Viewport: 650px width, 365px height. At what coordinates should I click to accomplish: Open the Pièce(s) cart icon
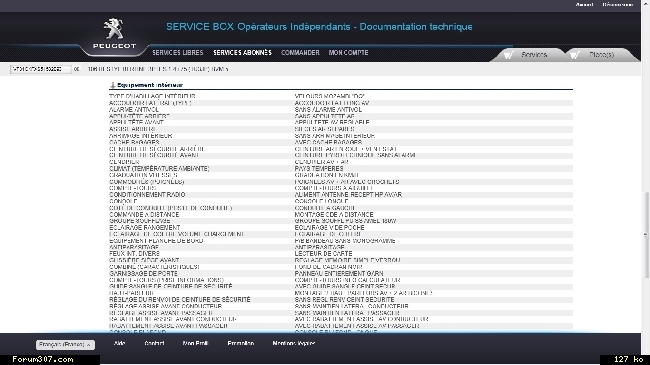pyautogui.click(x=575, y=55)
